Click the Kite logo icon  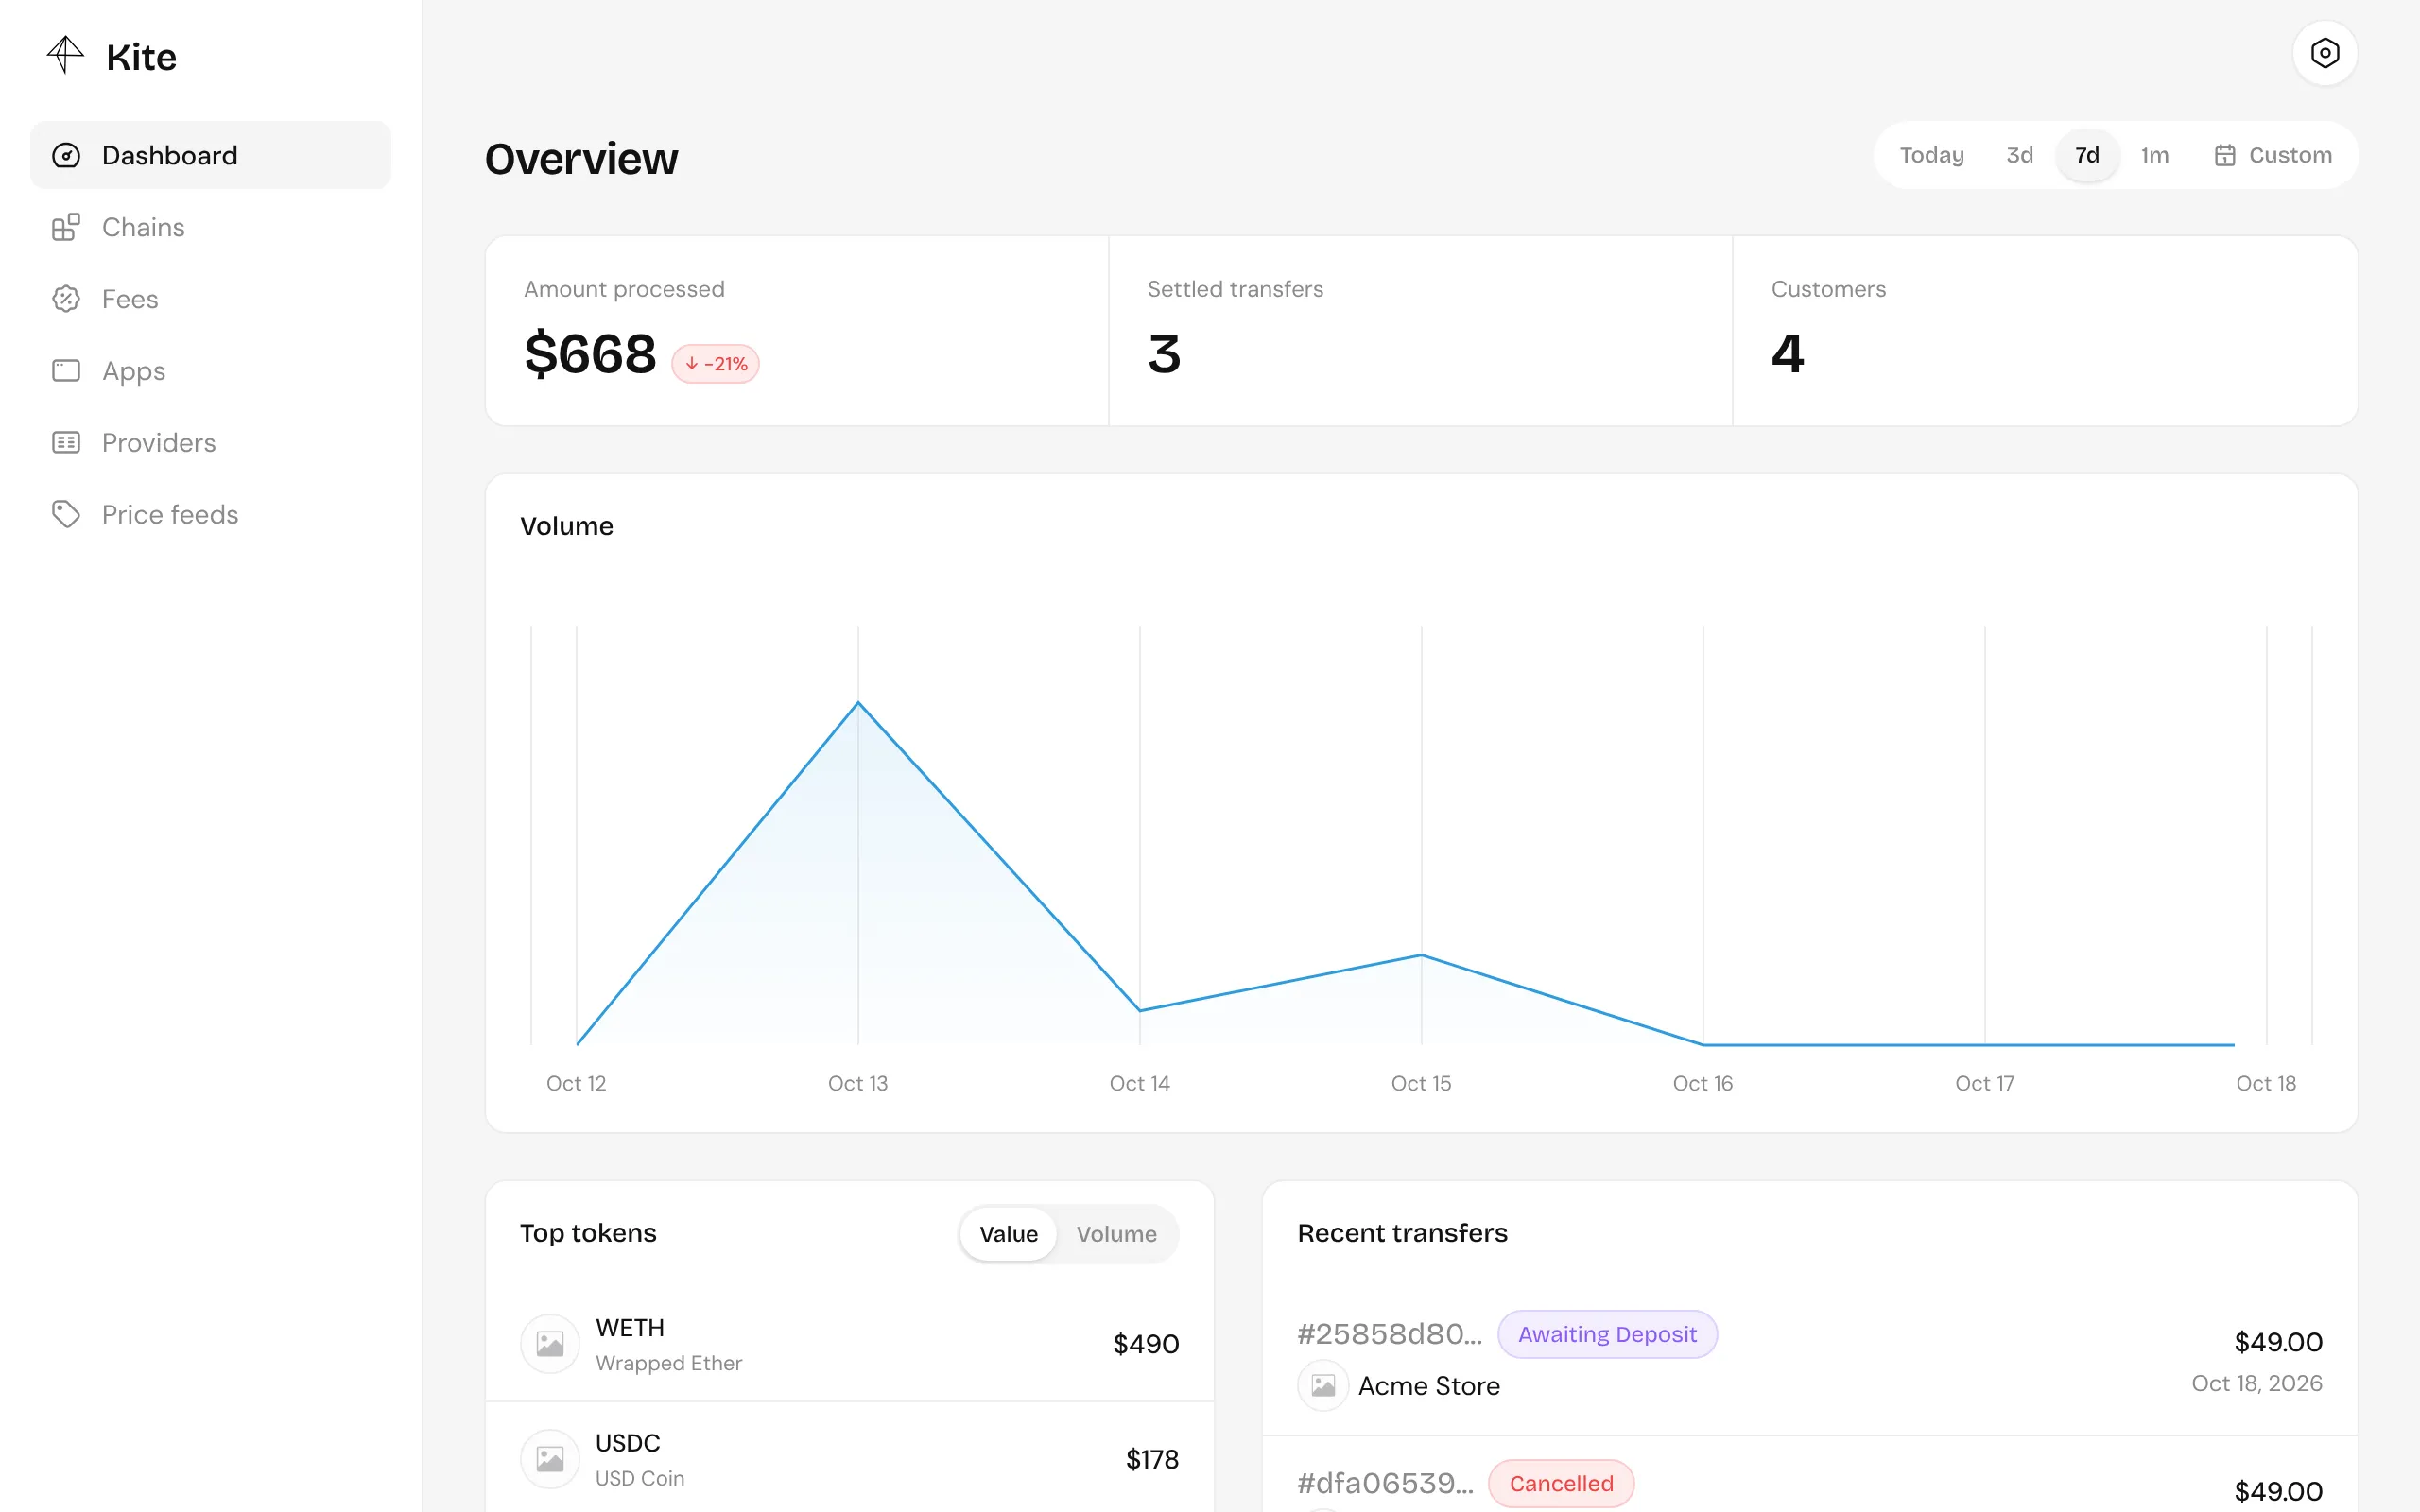coord(66,55)
